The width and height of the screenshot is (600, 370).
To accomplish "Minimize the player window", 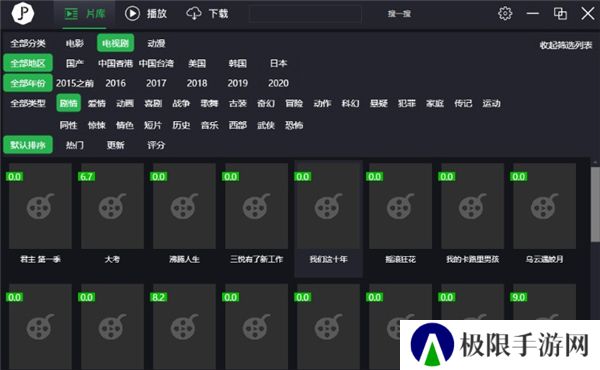I will [532, 13].
